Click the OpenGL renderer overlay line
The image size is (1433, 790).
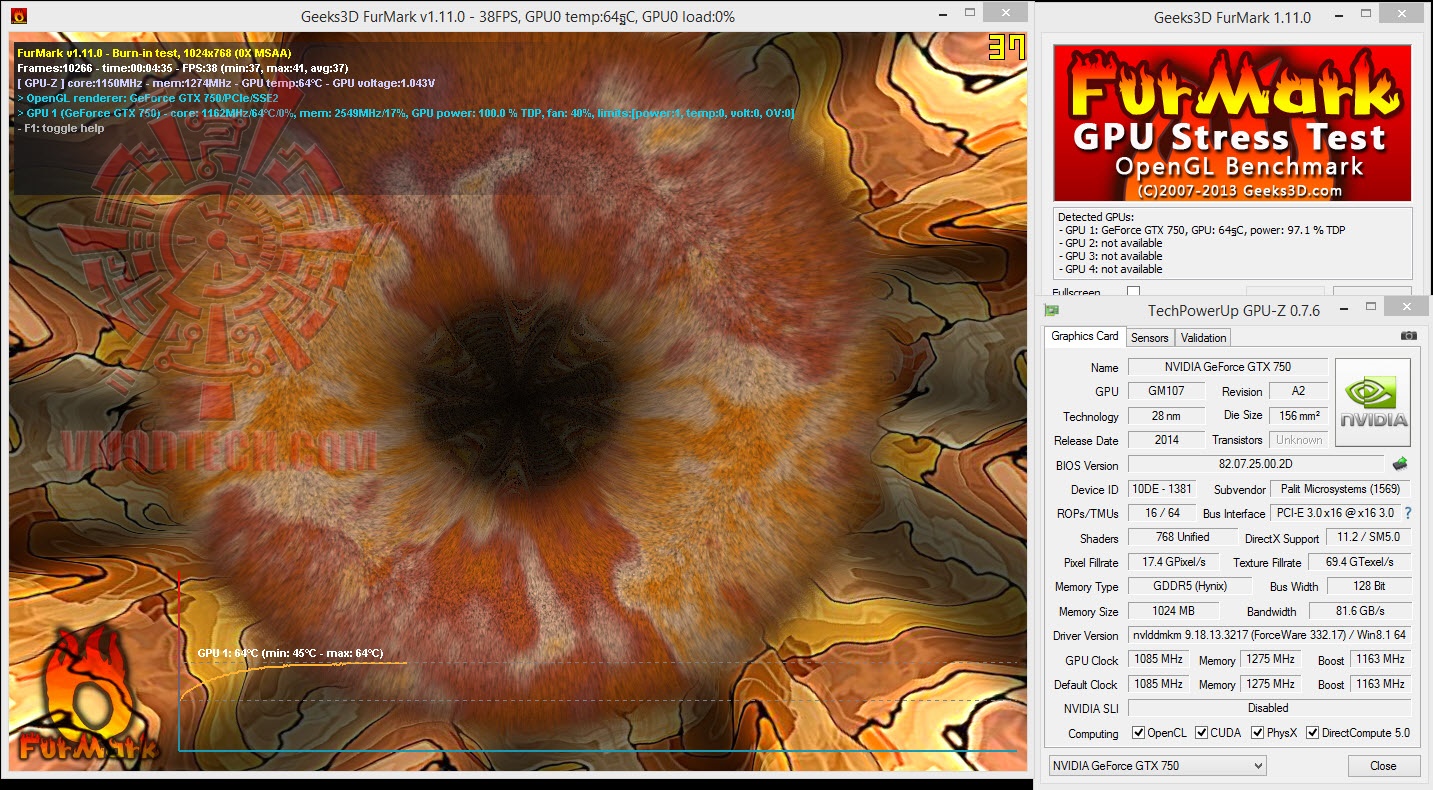[148, 99]
